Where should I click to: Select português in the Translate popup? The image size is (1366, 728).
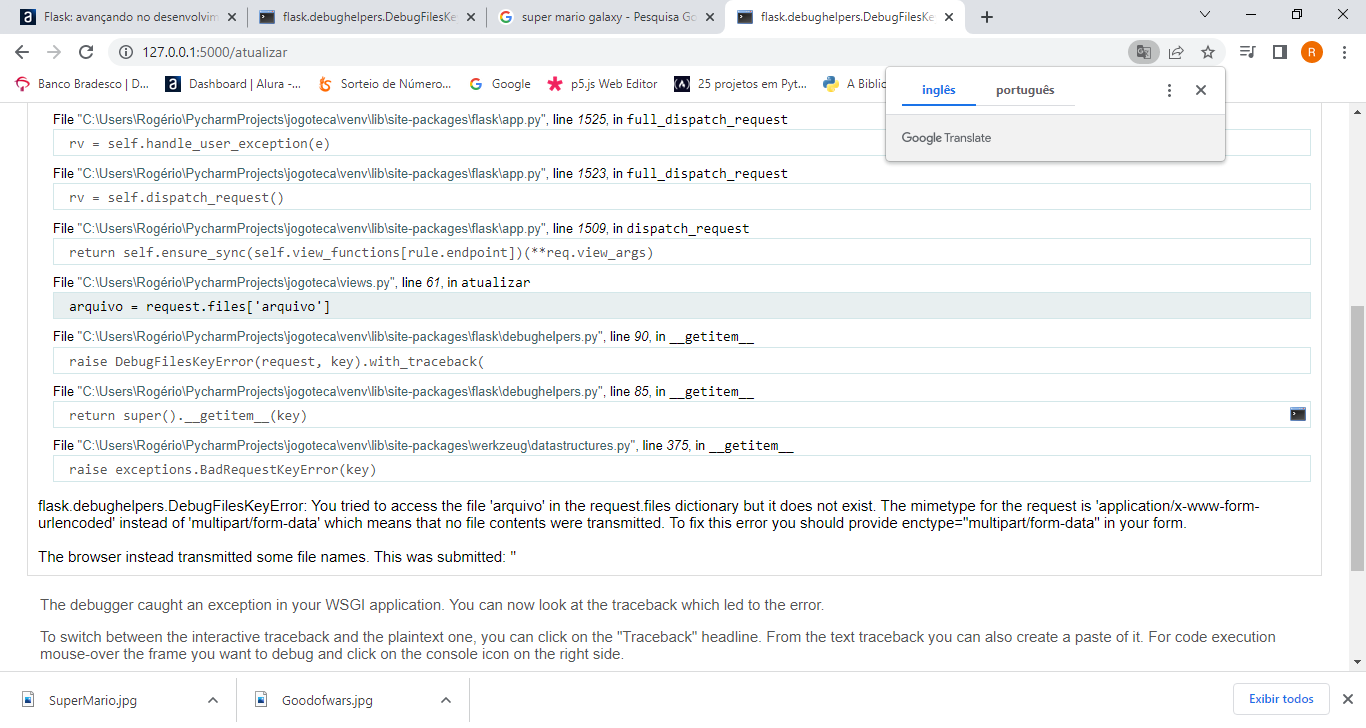click(1025, 90)
